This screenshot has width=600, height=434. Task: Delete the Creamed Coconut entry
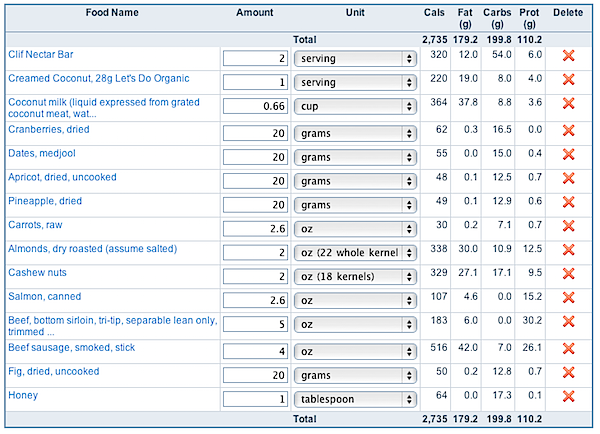(x=569, y=79)
